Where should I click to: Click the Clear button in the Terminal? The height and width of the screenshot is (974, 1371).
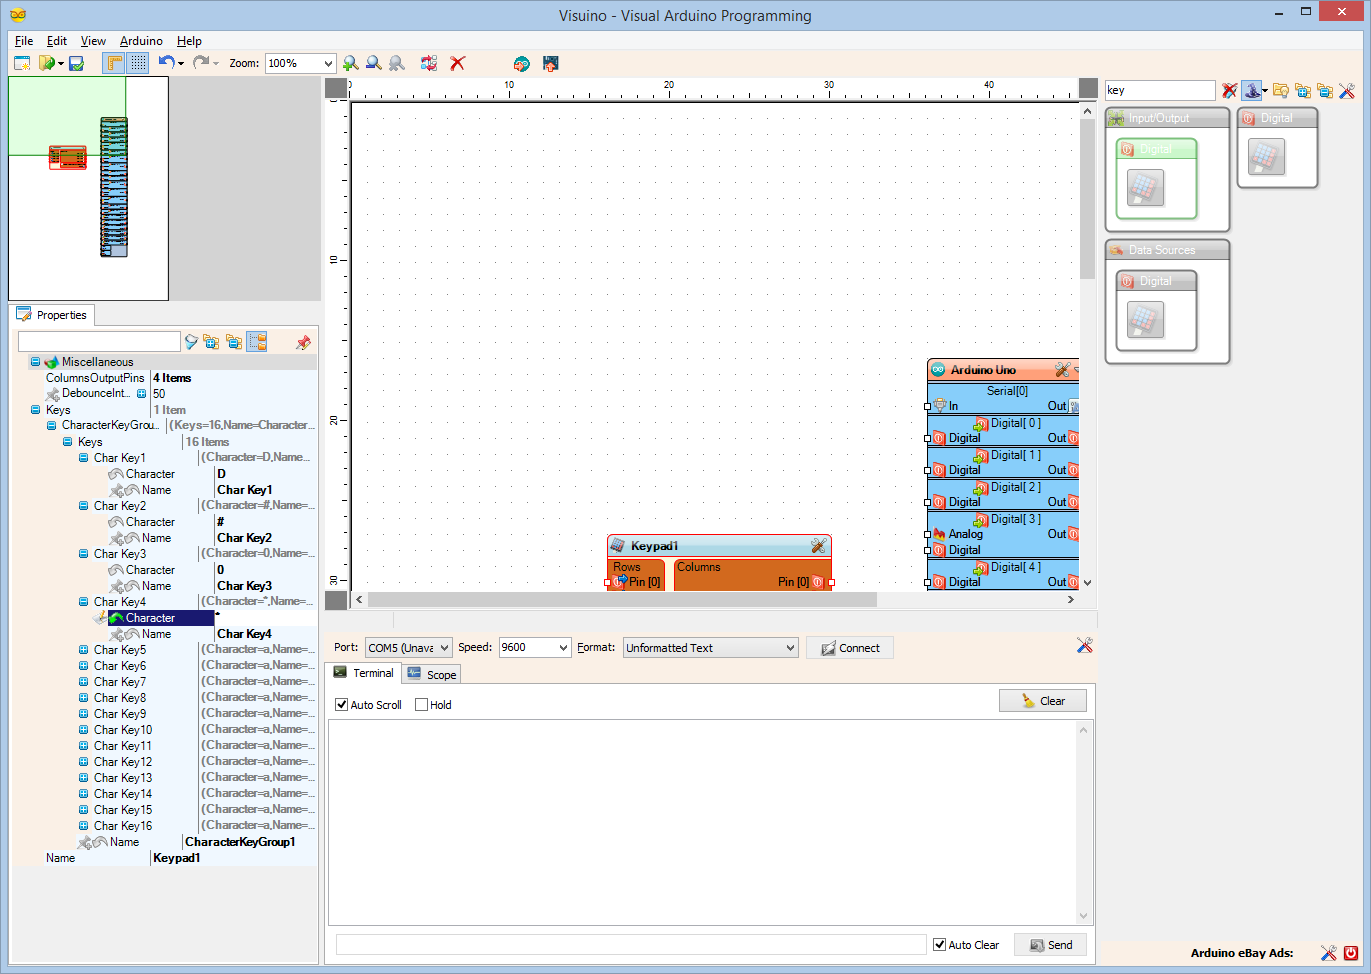[x=1042, y=700]
